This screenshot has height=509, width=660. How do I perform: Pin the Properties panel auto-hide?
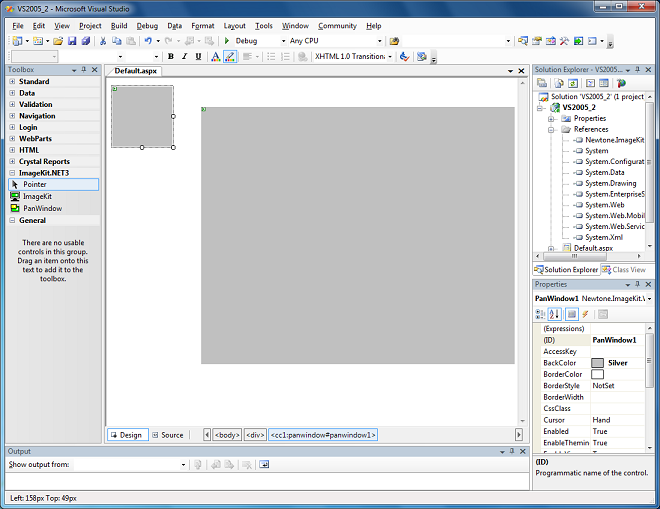(x=638, y=284)
